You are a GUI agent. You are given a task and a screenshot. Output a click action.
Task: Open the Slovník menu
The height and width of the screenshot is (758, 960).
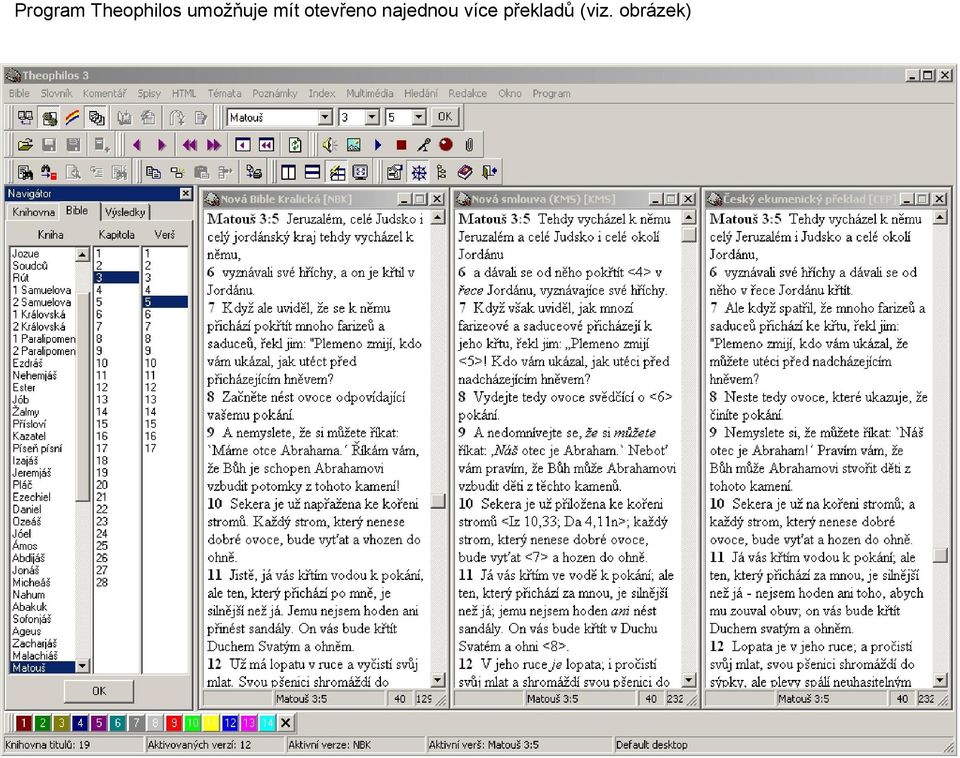point(56,93)
